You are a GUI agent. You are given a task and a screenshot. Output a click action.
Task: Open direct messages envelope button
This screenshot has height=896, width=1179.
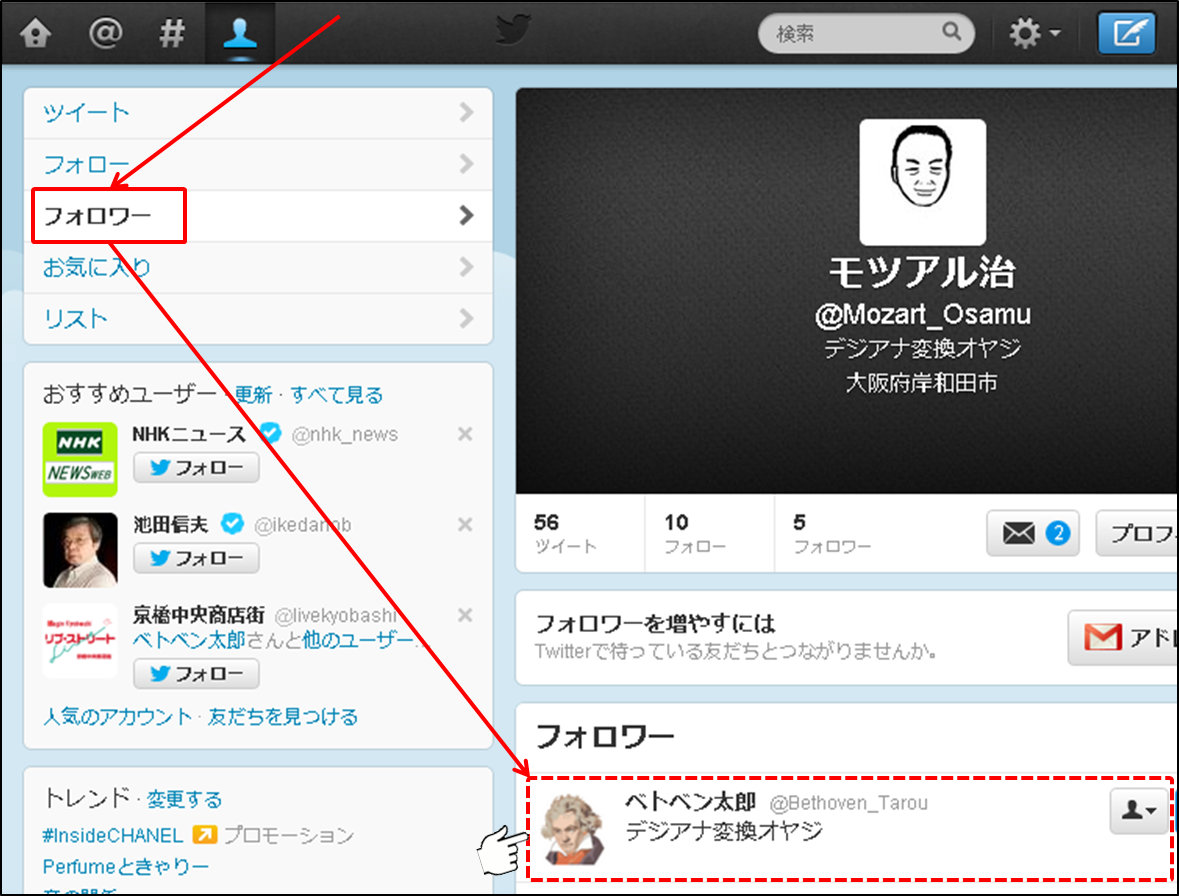pyautogui.click(x=1034, y=534)
